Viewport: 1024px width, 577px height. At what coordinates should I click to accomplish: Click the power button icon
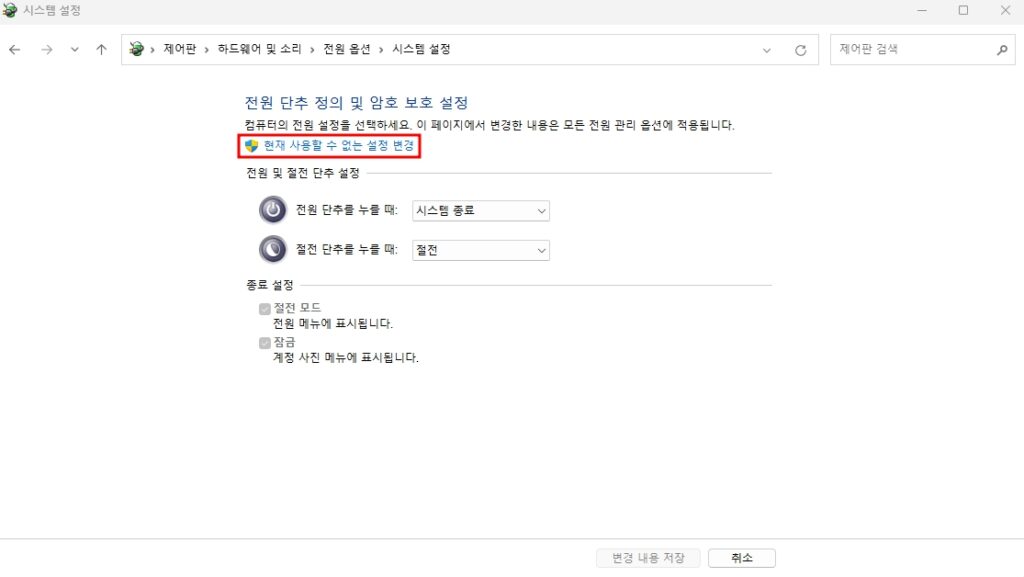(x=272, y=210)
